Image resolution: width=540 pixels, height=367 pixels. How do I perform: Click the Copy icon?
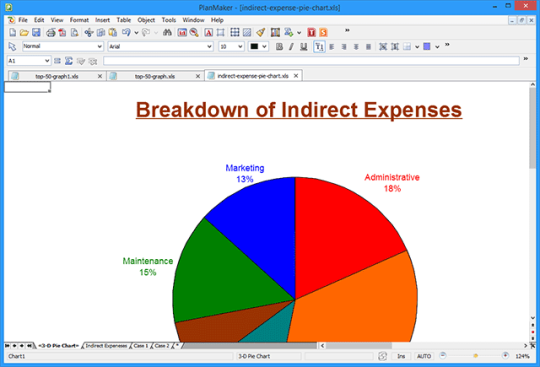(101, 32)
